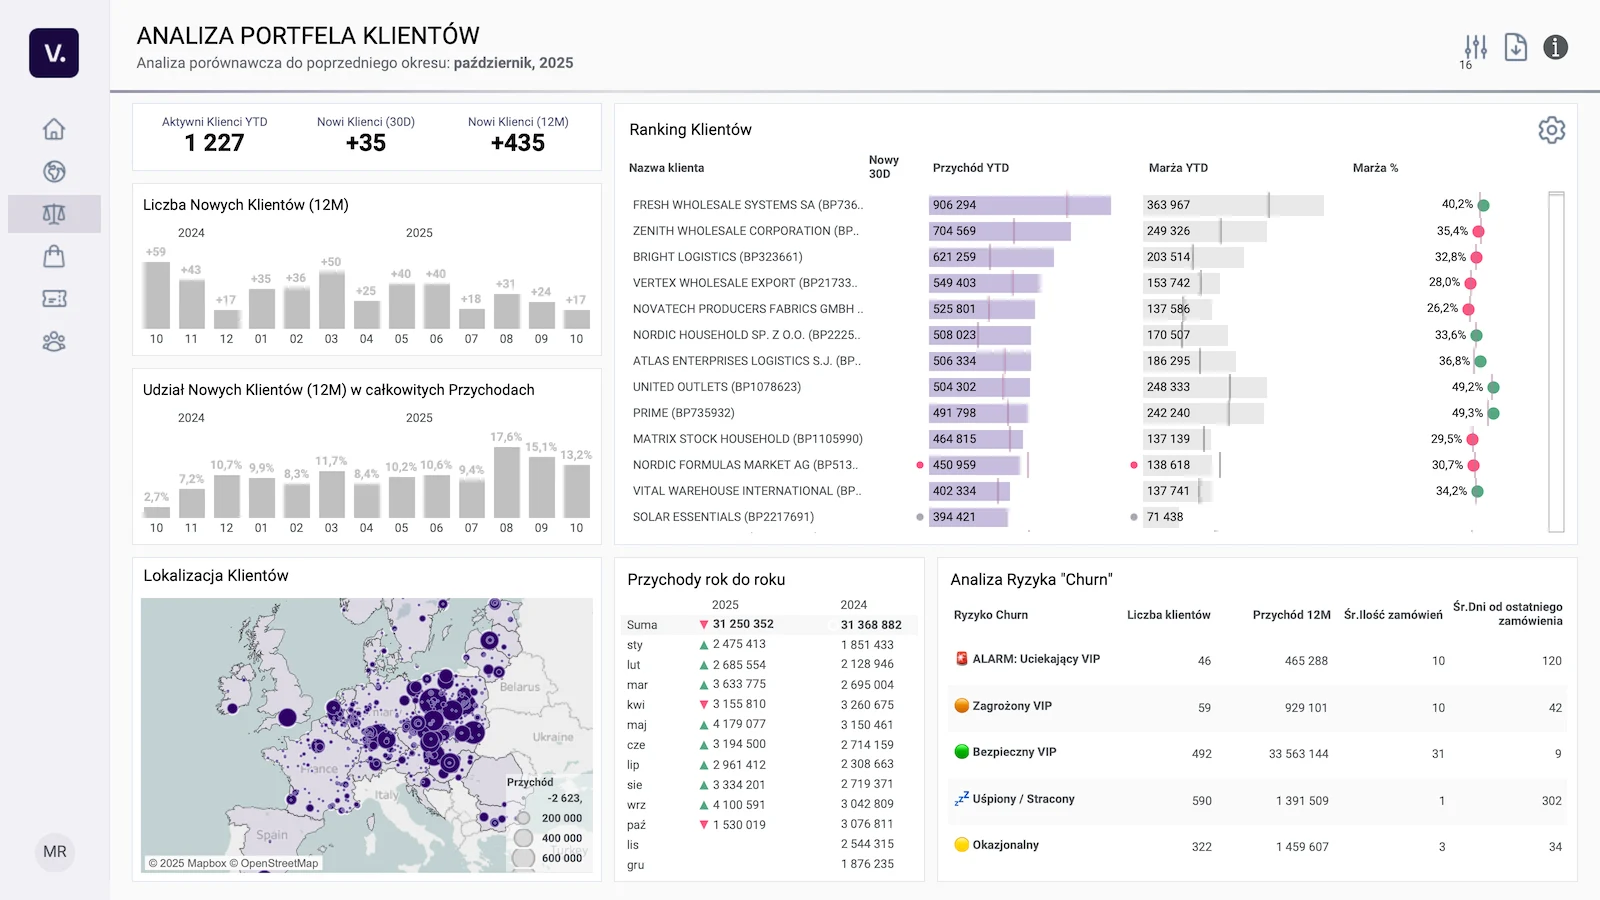Click the export report download icon
The image size is (1600, 900).
point(1515,47)
